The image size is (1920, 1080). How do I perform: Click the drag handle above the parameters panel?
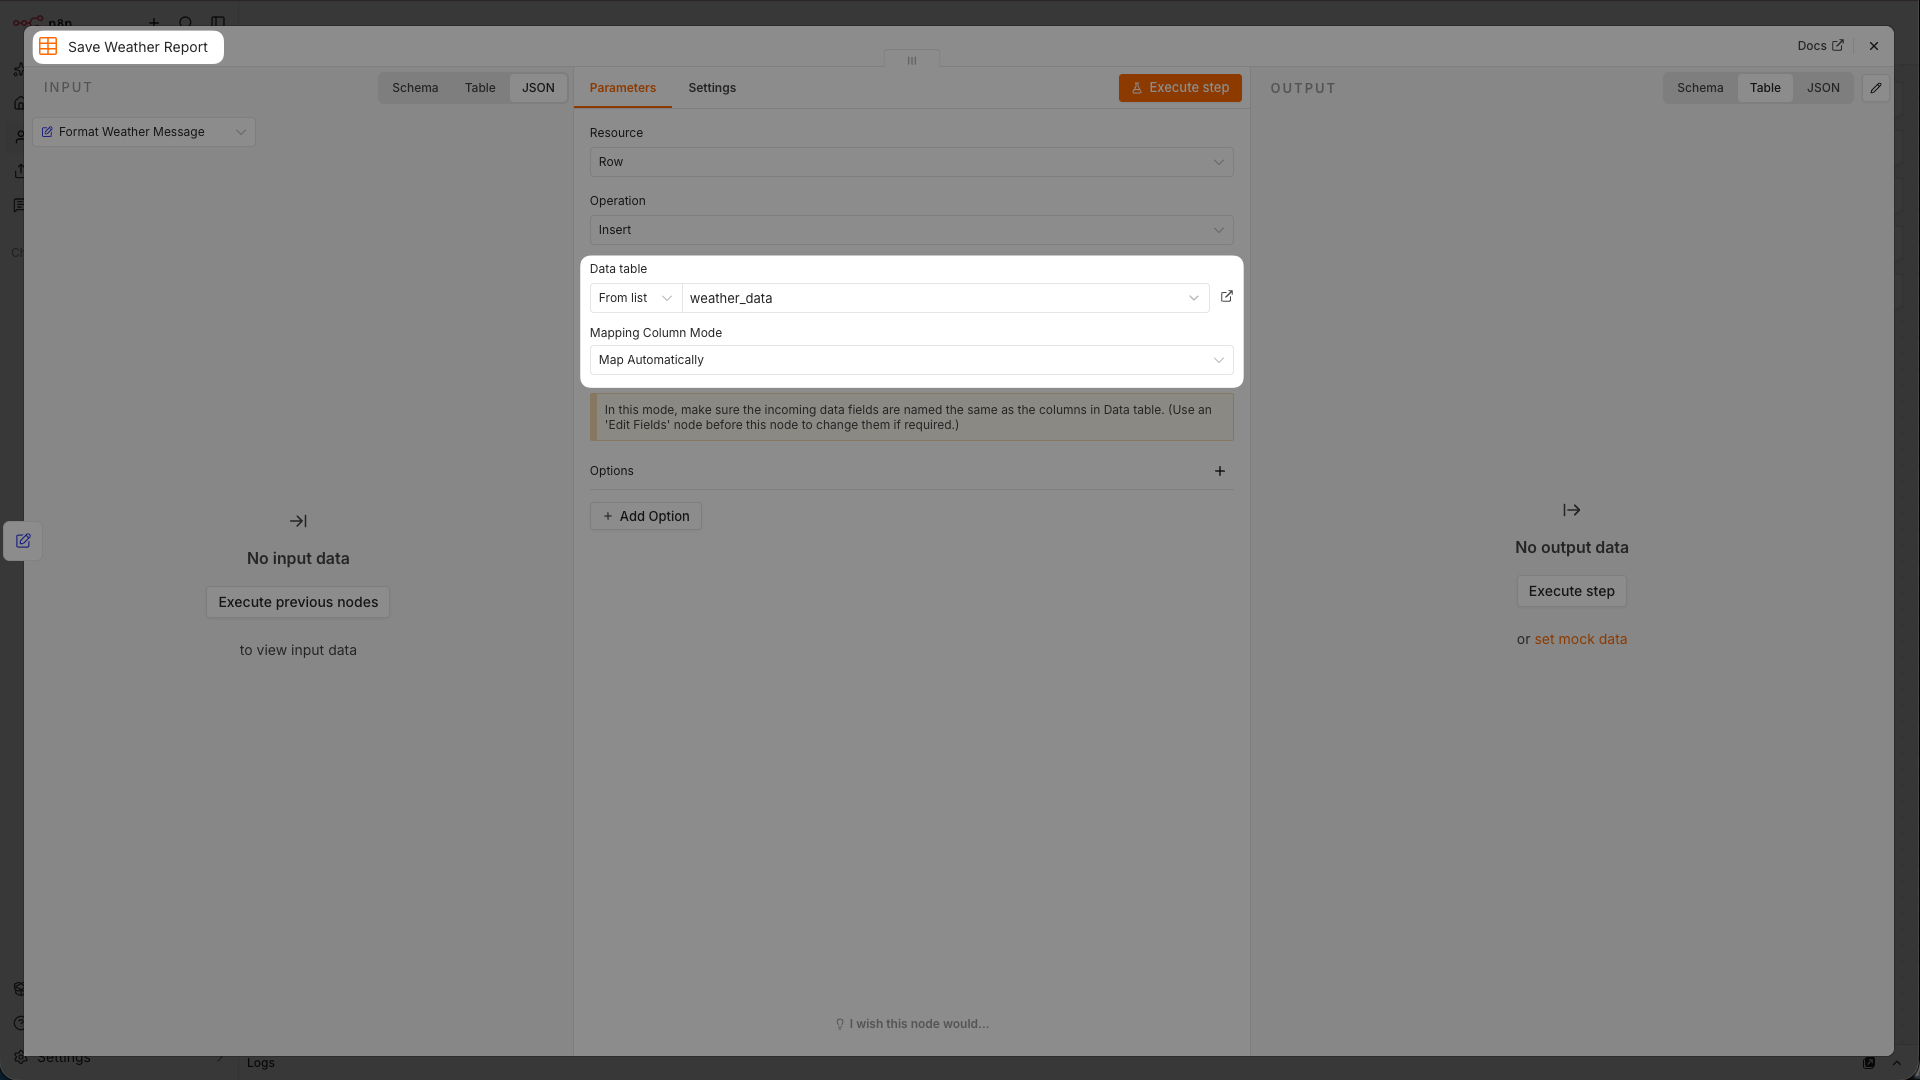click(912, 60)
